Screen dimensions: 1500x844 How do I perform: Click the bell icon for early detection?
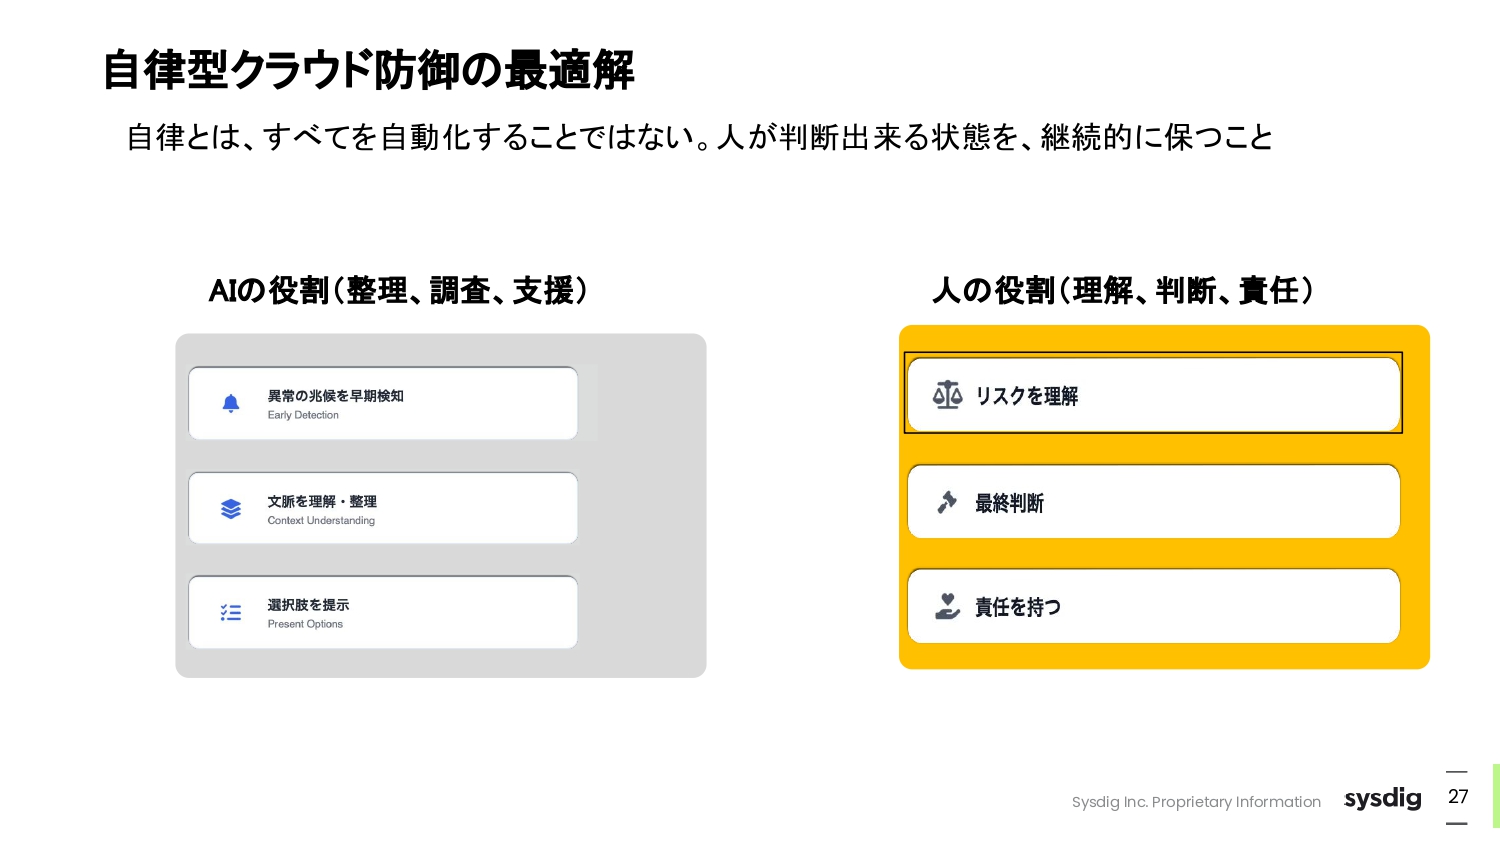231,403
